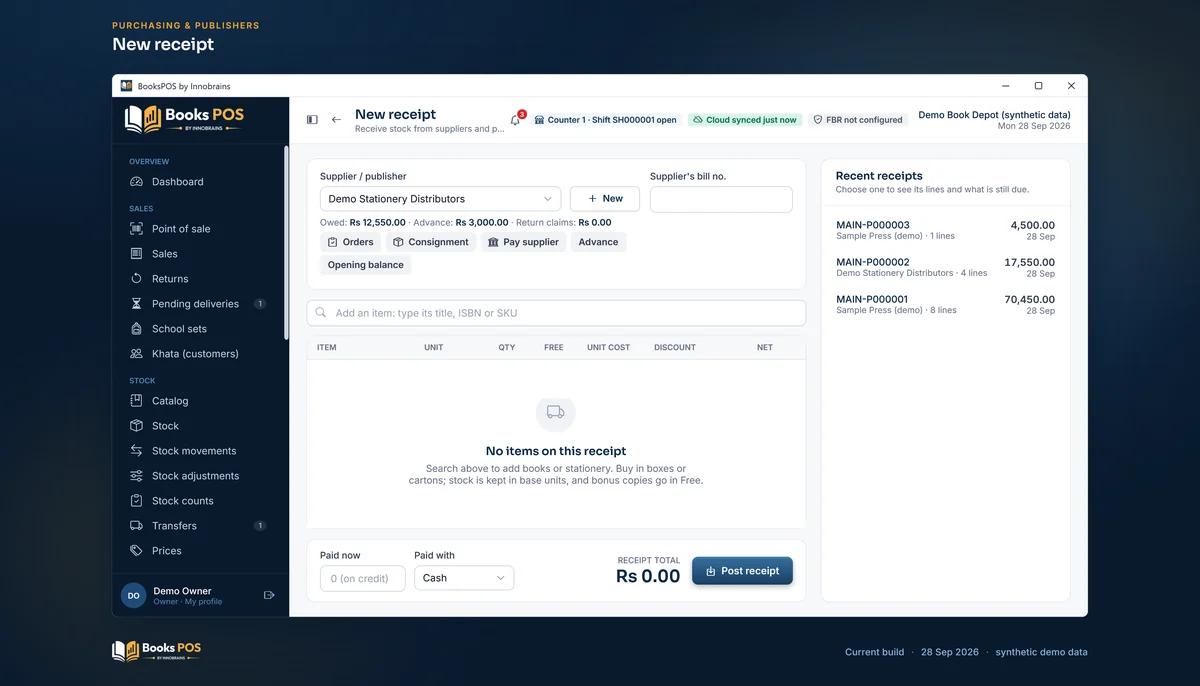Image resolution: width=1200 pixels, height=686 pixels.
Task: Click the Opening balance button
Action: pos(366,265)
